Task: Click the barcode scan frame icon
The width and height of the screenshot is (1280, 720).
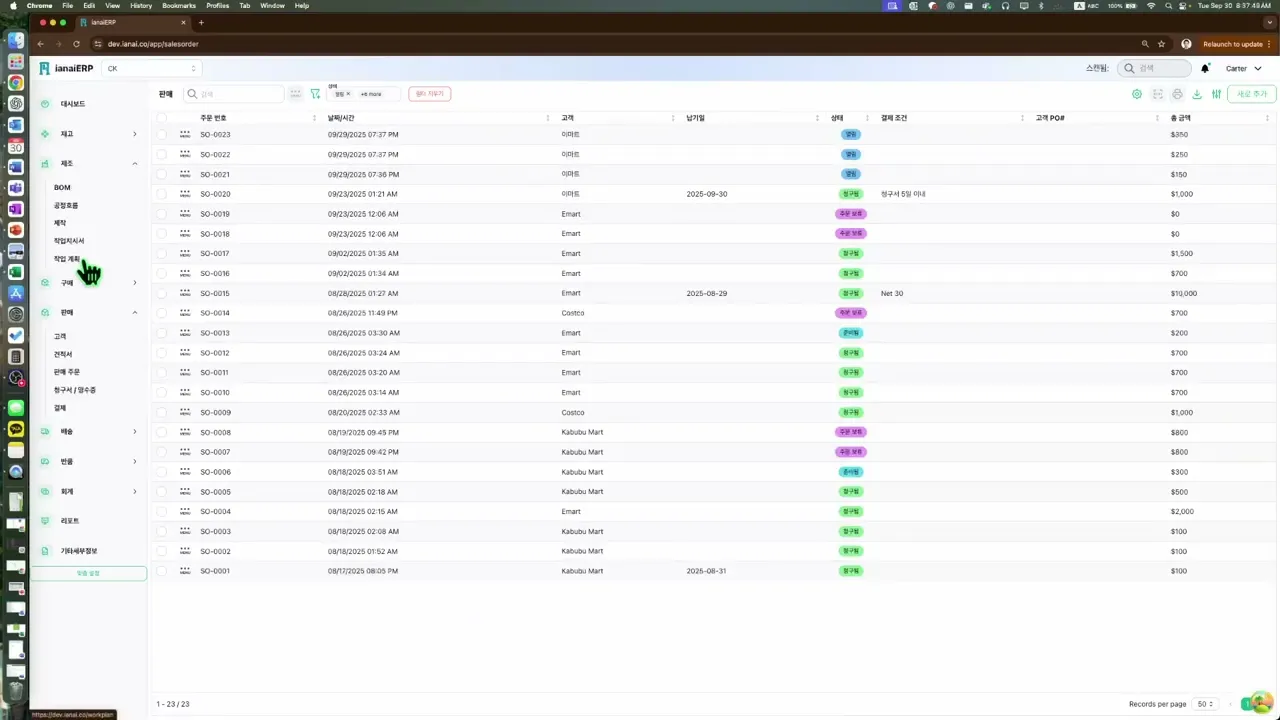Action: coord(1157,94)
